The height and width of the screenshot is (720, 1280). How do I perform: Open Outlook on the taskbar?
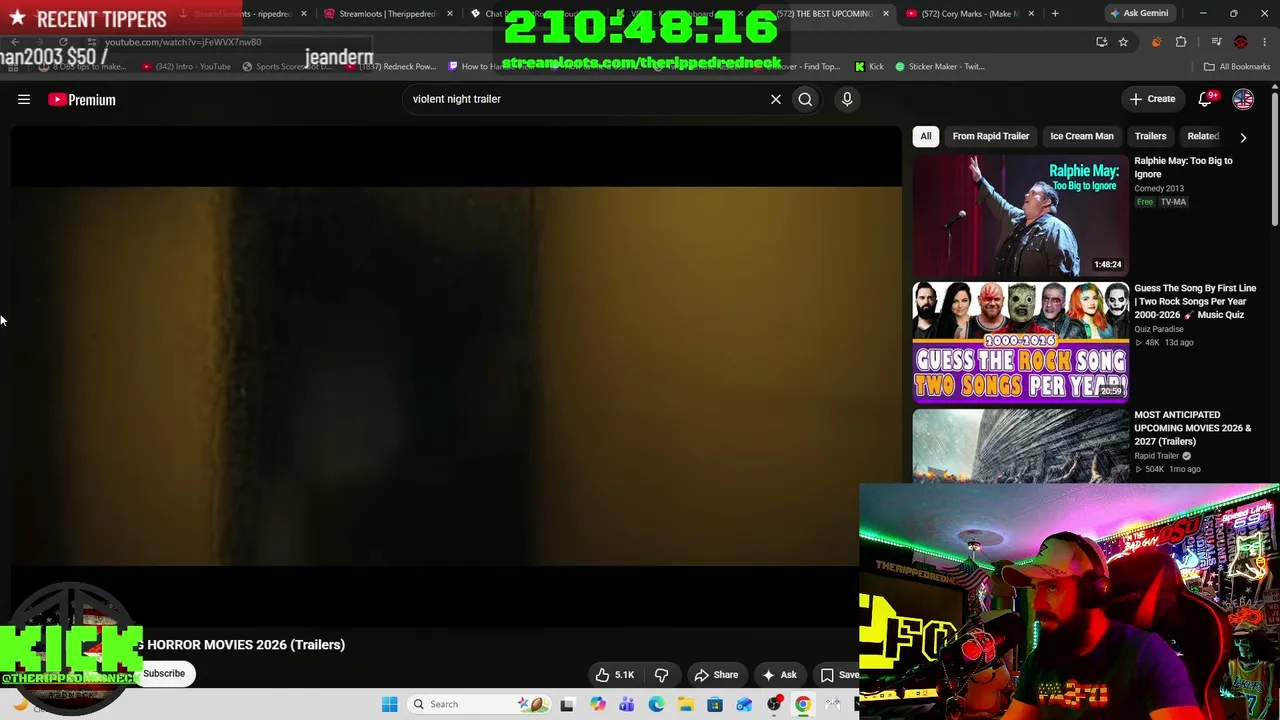744,704
